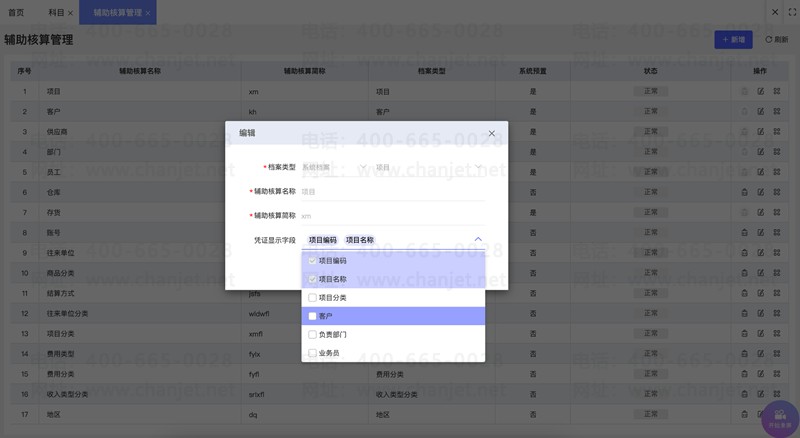Click the wldwfl abbreviation cell
The image size is (800, 438).
(259, 313)
